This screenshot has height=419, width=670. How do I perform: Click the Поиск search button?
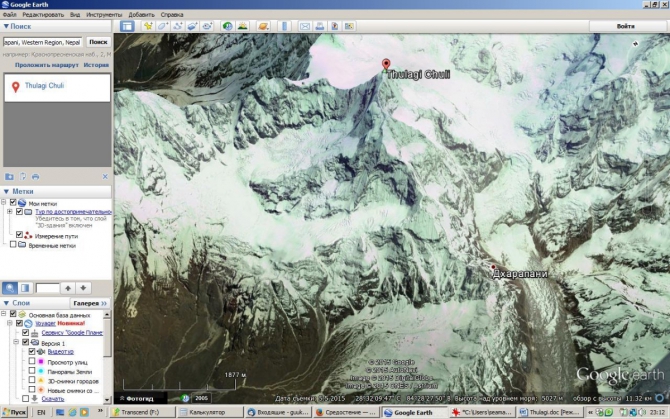coord(98,42)
